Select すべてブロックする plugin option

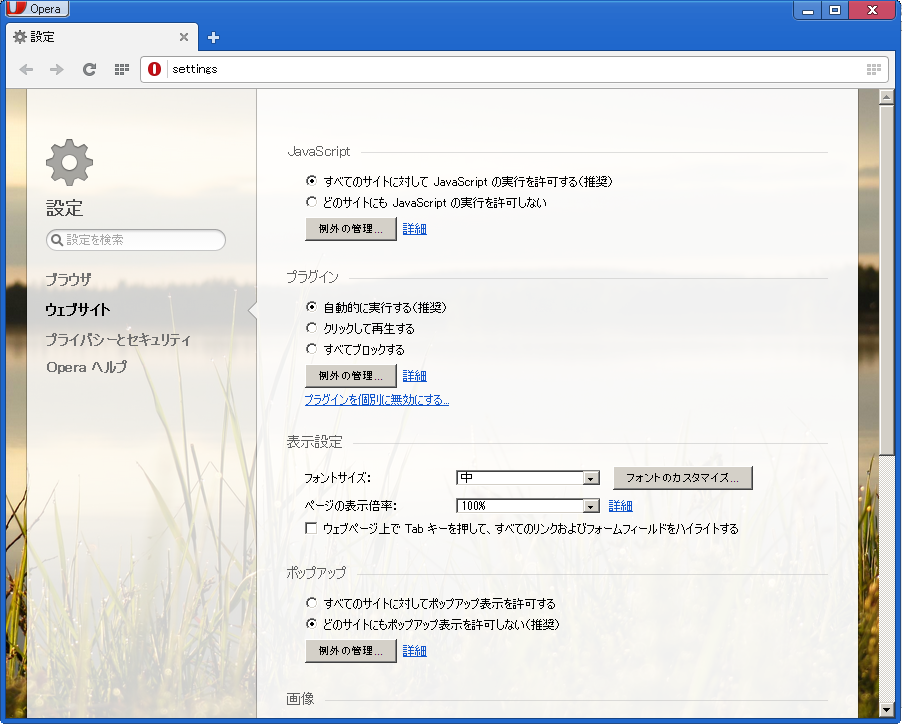(x=311, y=349)
